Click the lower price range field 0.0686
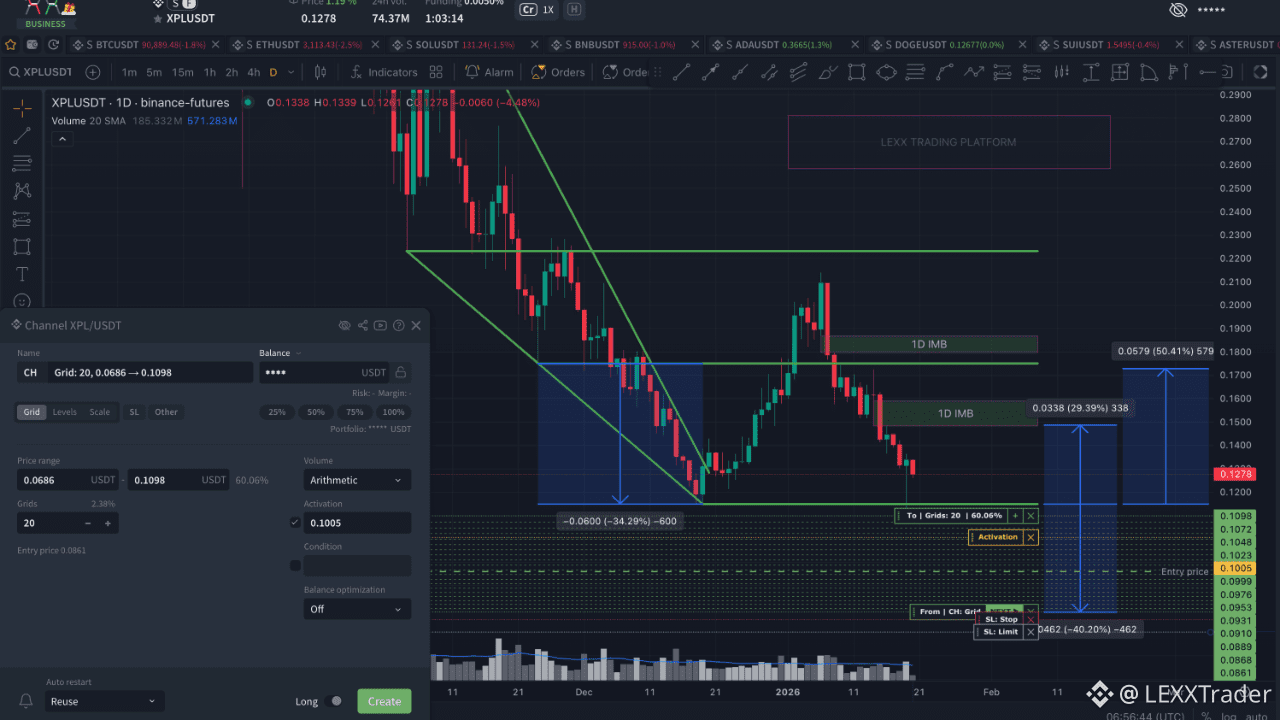This screenshot has width=1280, height=720. (x=67, y=480)
